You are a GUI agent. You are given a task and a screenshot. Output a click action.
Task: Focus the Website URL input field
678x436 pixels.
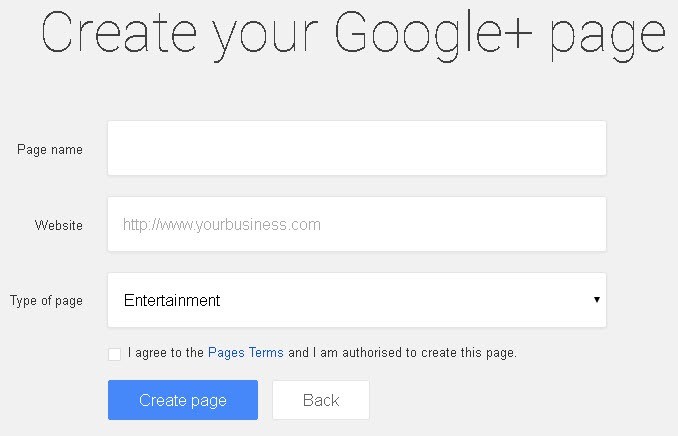[x=356, y=224]
